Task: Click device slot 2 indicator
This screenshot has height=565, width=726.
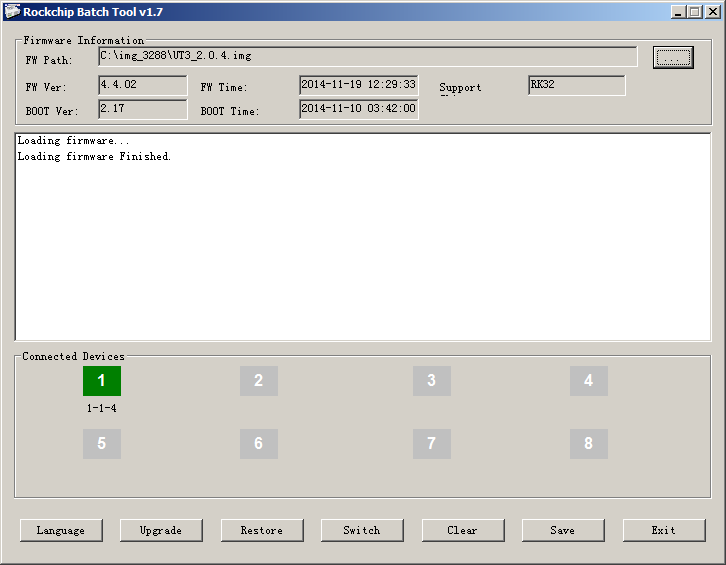Action: 258,381
